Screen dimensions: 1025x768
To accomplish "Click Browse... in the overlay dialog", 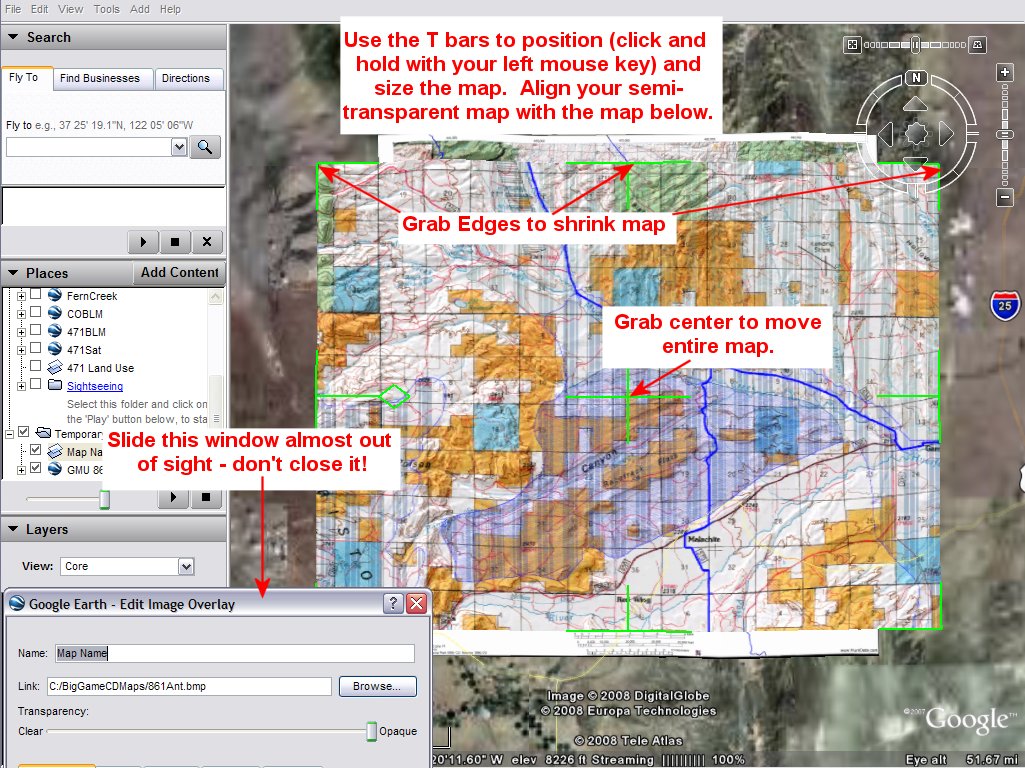I will point(377,686).
